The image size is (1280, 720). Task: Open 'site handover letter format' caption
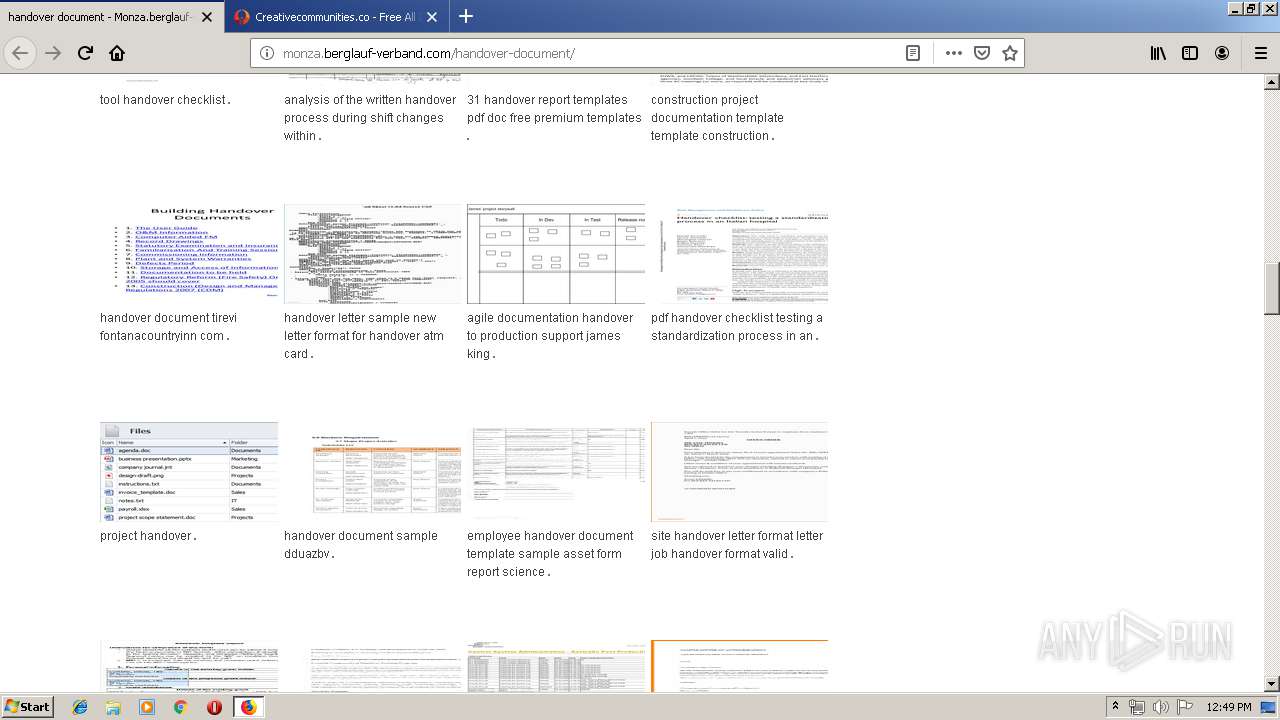[x=737, y=545]
